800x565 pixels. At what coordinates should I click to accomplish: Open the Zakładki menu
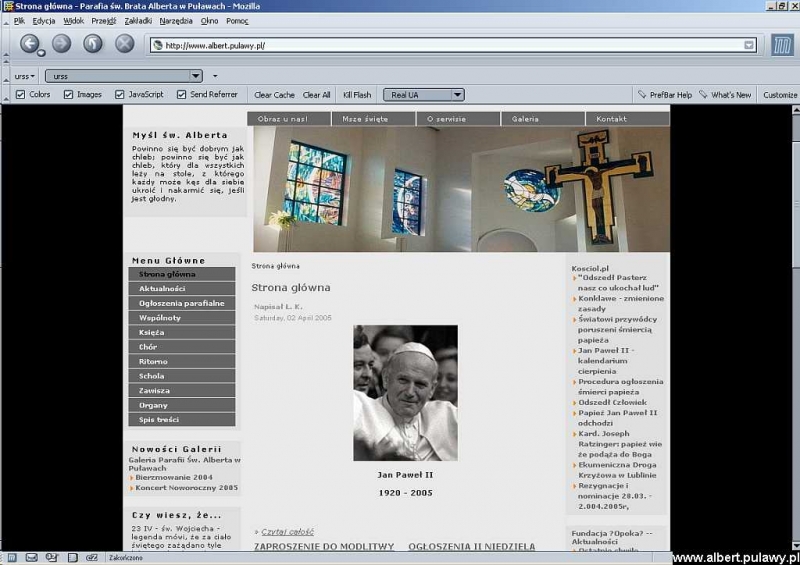[138, 21]
